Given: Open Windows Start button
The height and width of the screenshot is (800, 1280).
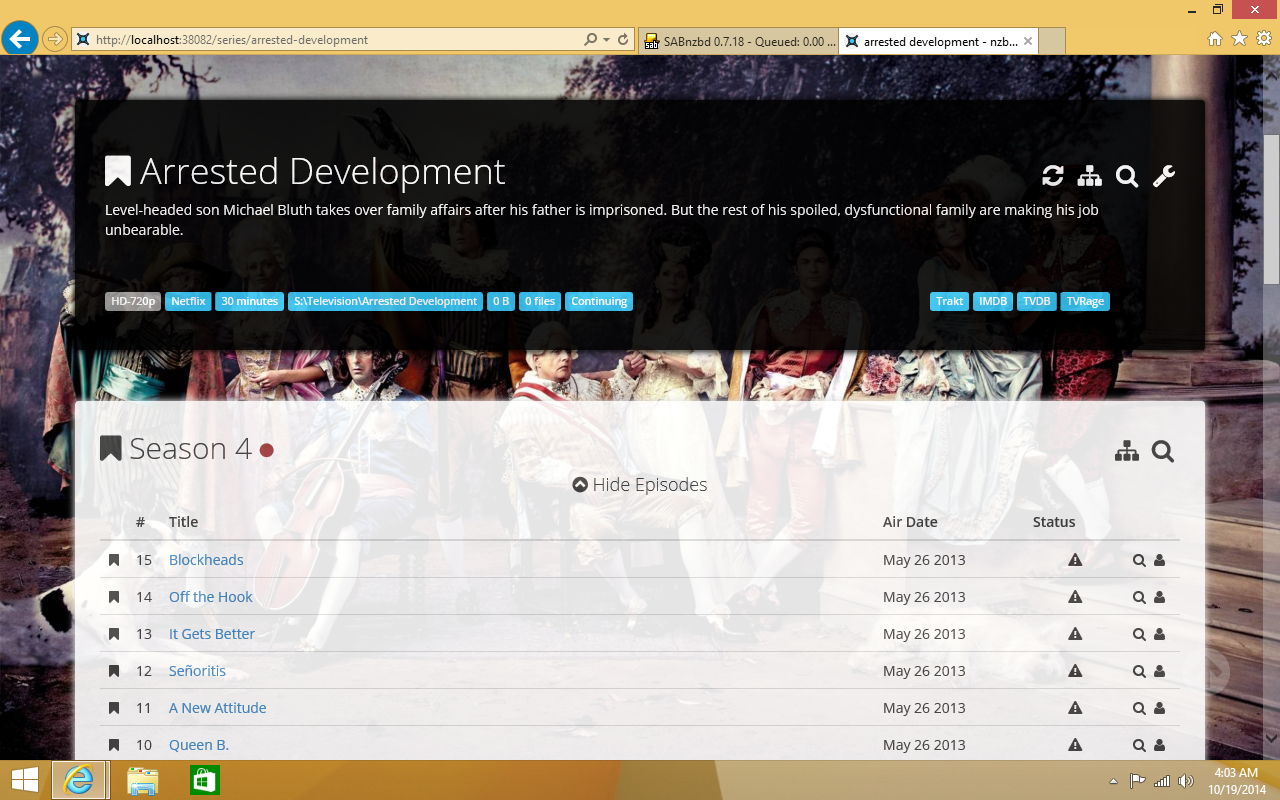Looking at the screenshot, I should 24,780.
